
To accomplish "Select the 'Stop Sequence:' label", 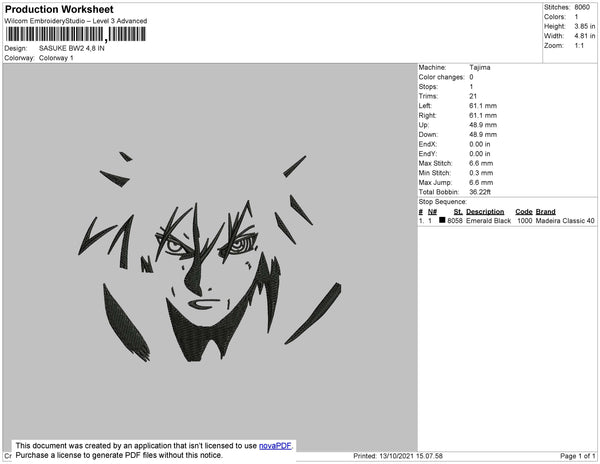I will pyautogui.click(x=443, y=202).
